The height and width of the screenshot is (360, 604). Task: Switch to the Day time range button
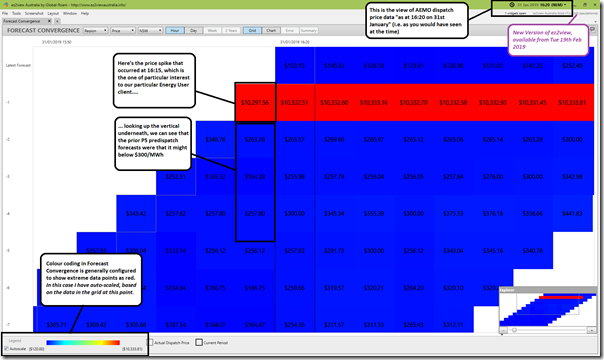[x=194, y=30]
